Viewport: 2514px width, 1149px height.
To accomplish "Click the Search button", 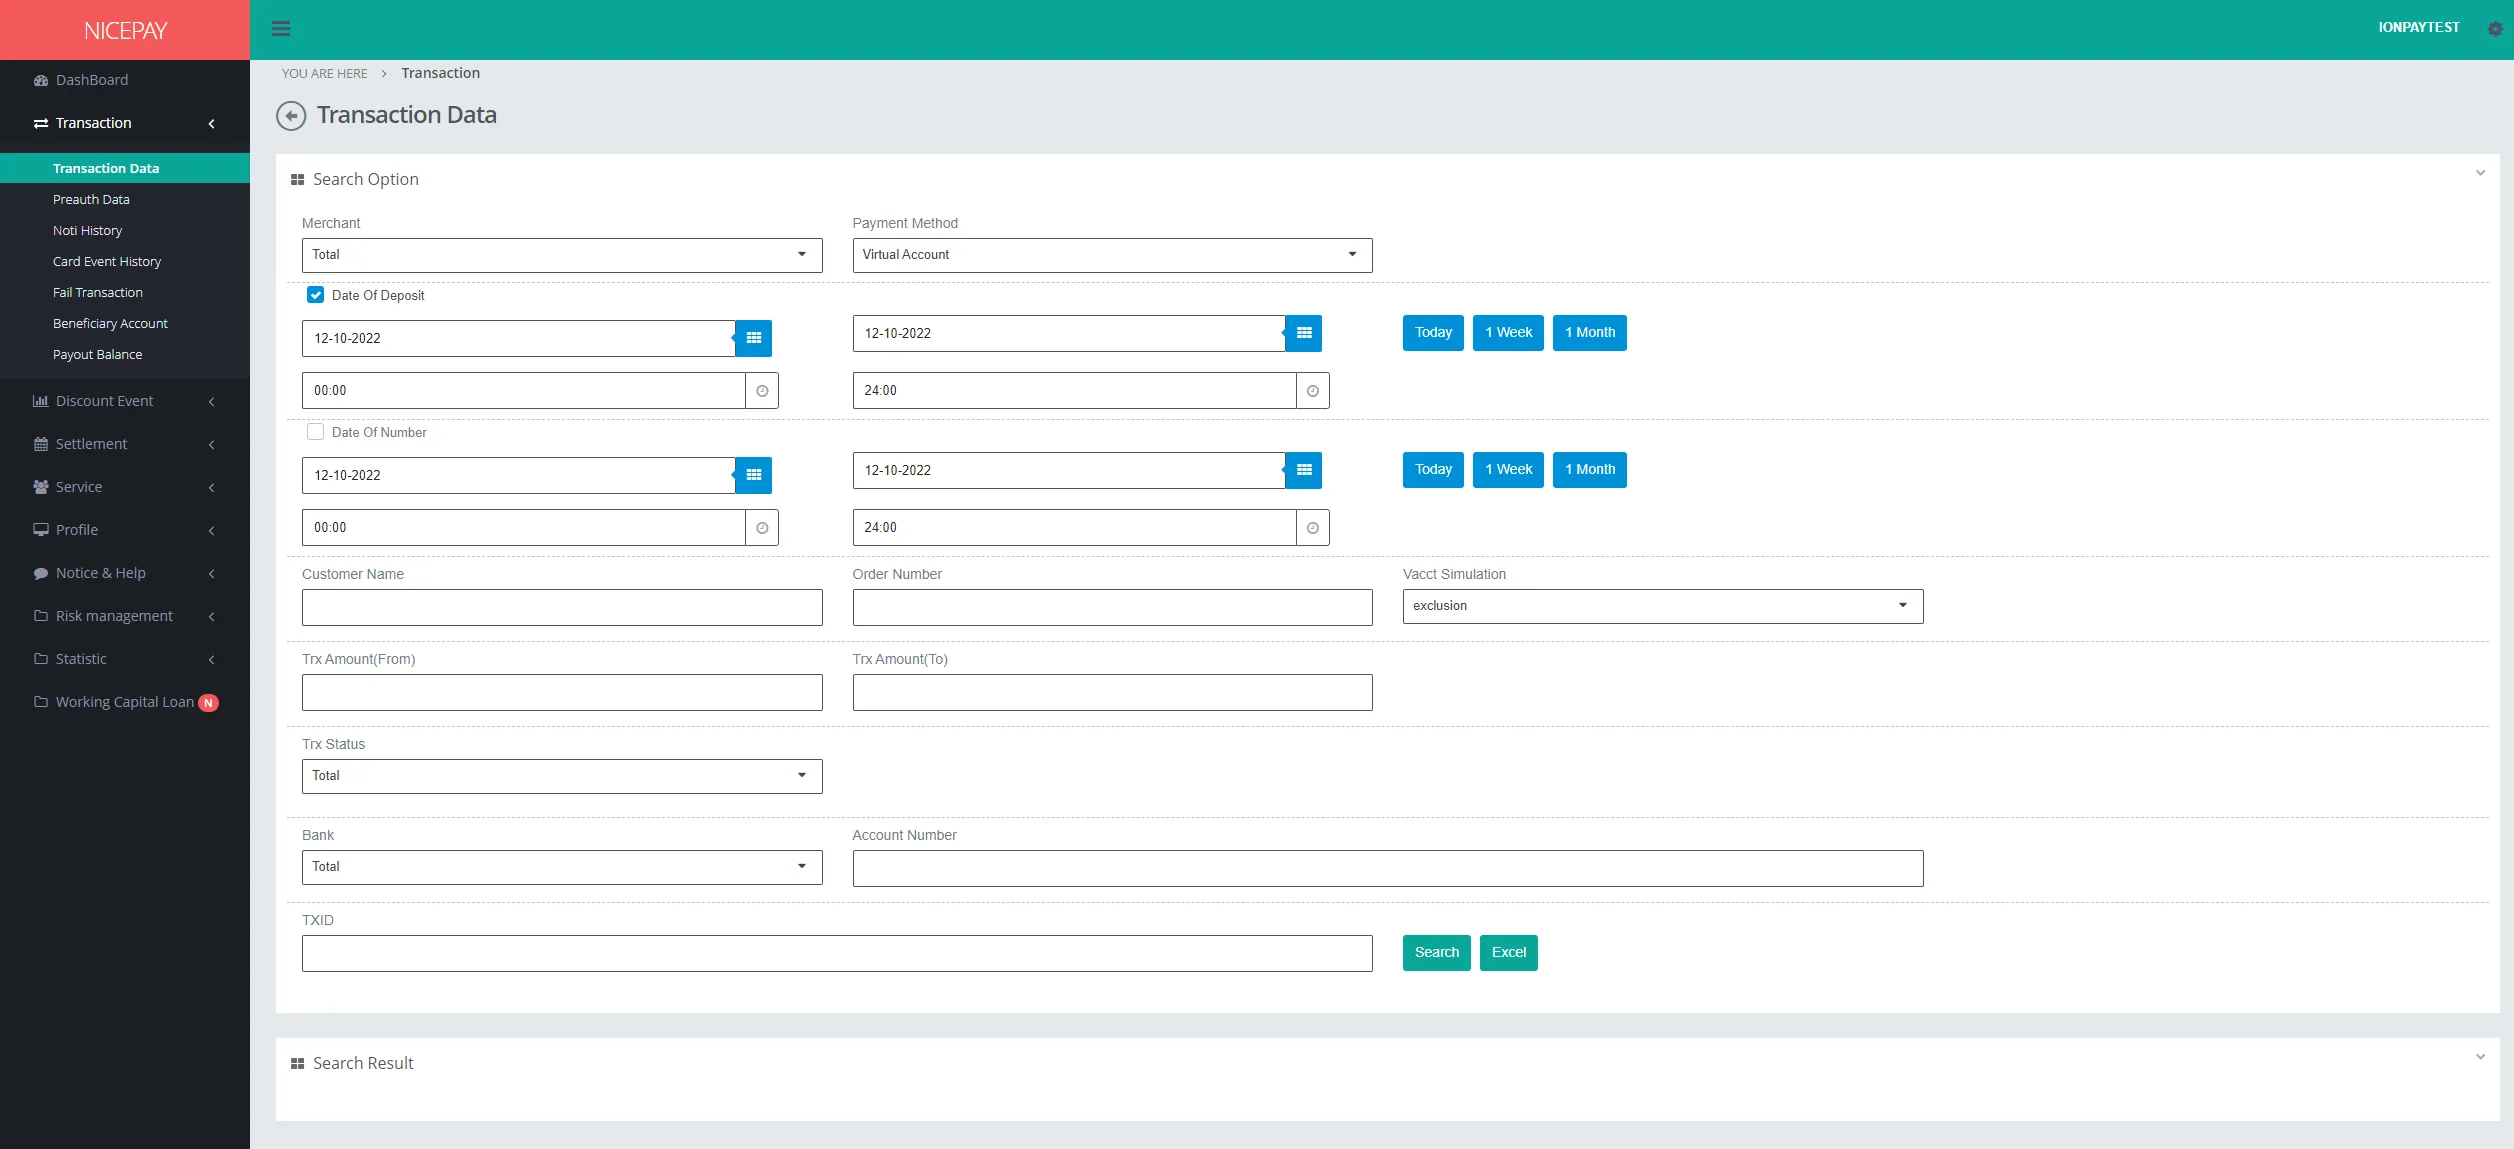I will tap(1437, 952).
